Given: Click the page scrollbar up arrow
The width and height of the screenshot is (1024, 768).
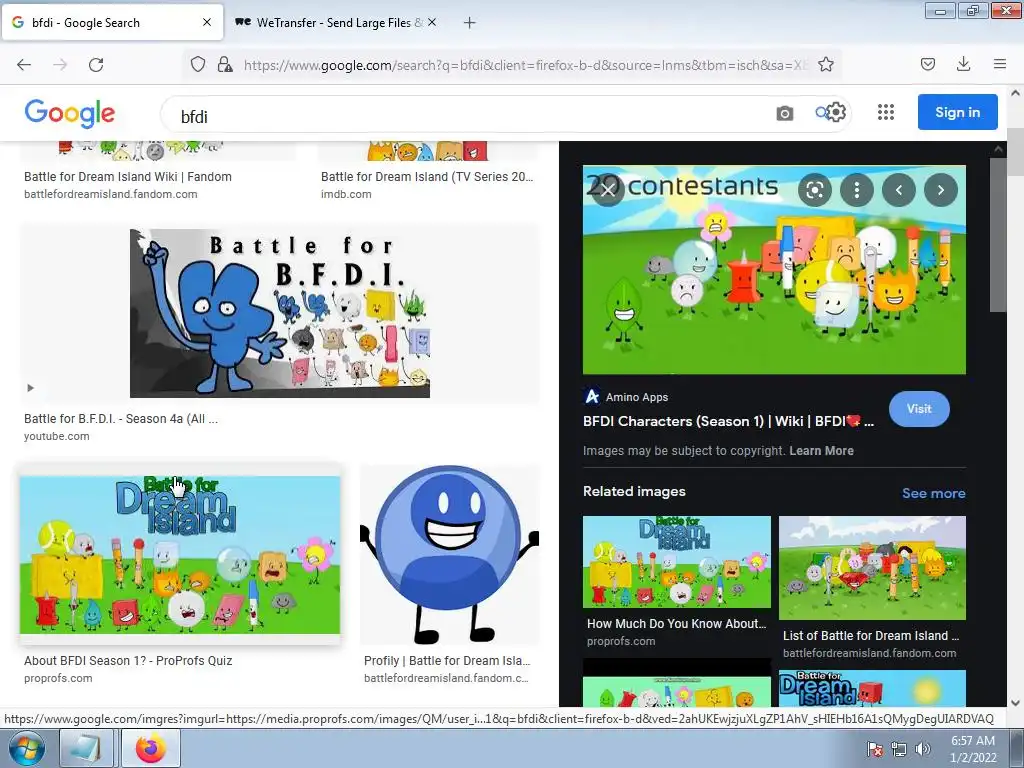Looking at the screenshot, I should point(1015,93).
